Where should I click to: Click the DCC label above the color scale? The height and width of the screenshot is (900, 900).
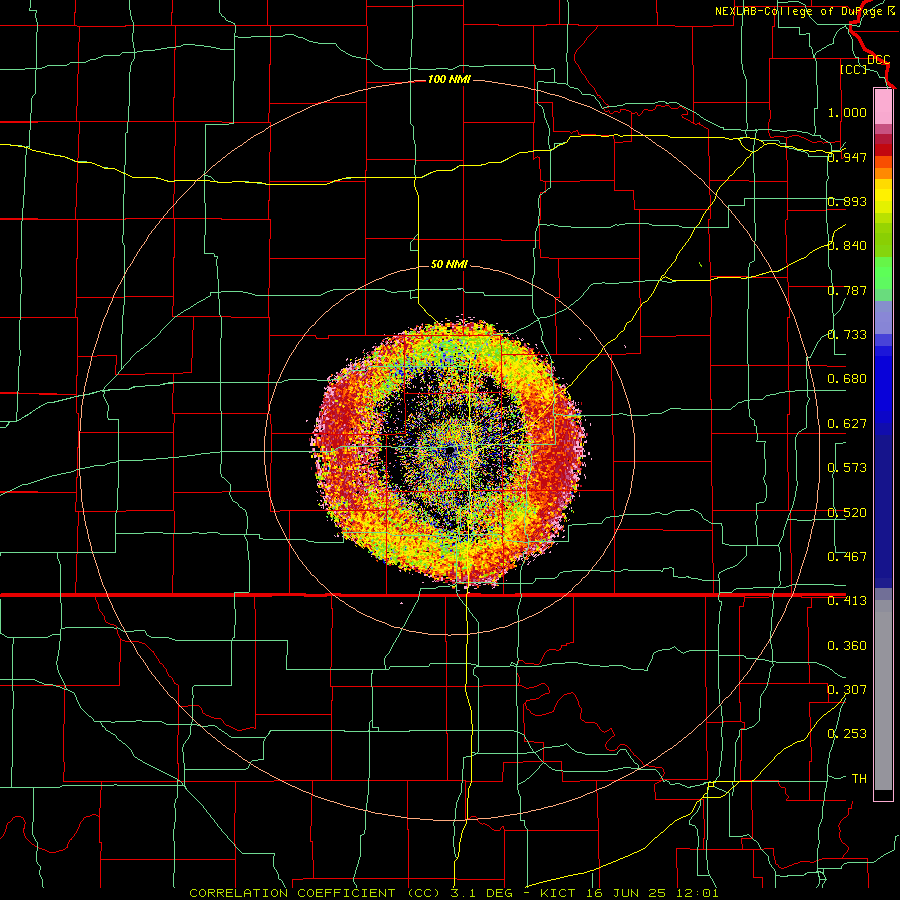coord(879,60)
